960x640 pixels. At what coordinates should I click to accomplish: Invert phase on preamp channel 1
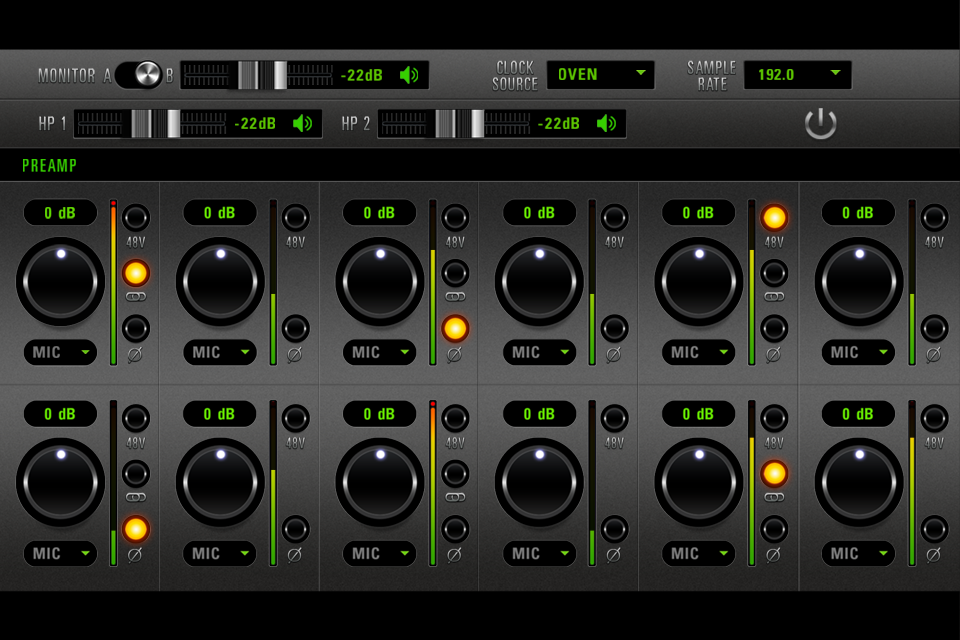pos(136,329)
